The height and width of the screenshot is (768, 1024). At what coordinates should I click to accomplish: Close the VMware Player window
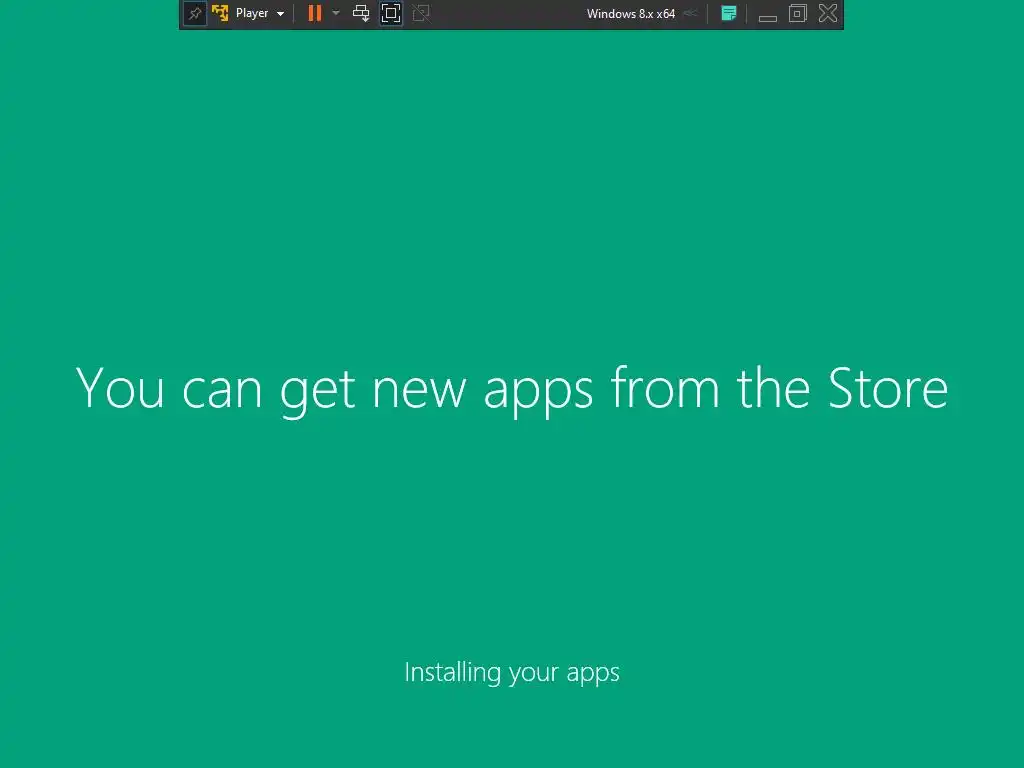click(x=827, y=13)
